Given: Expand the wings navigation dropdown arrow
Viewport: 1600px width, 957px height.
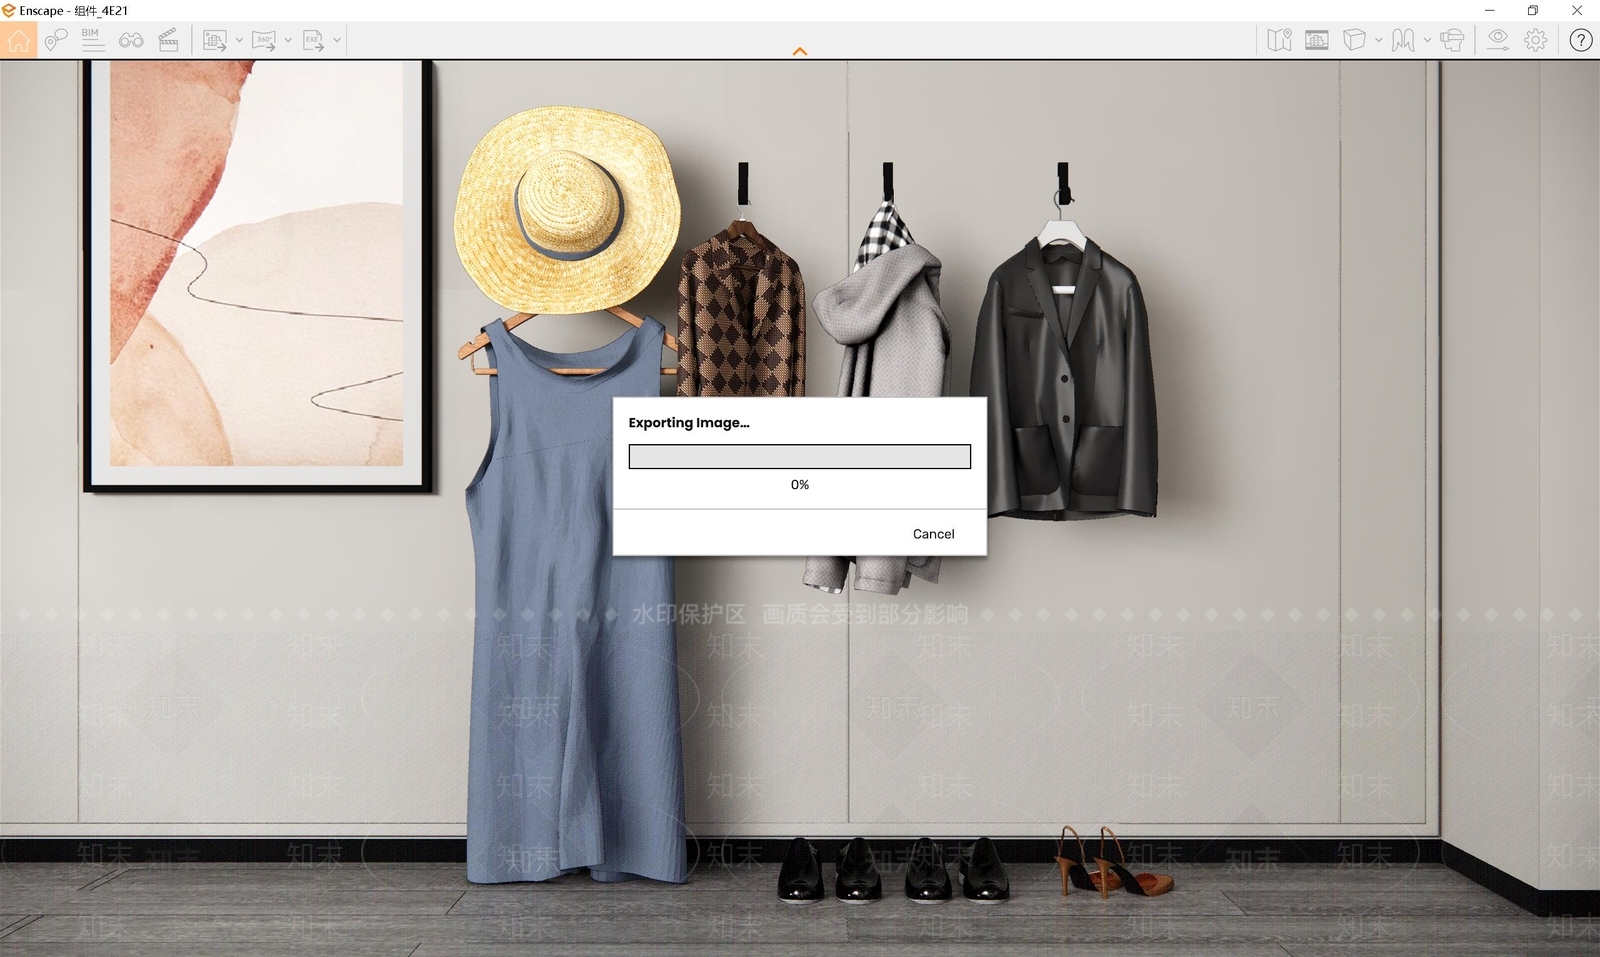Looking at the screenshot, I should (1427, 40).
